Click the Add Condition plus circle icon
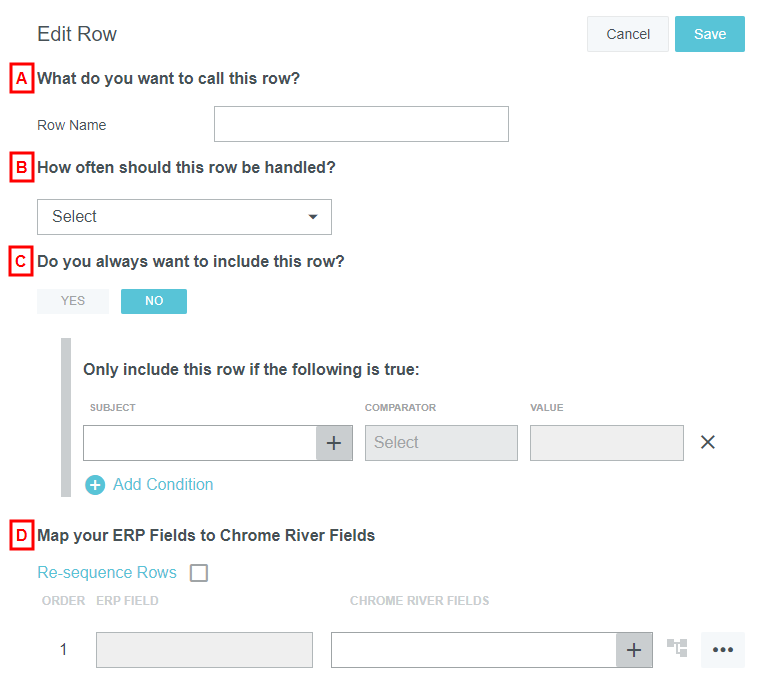Viewport: 761px width, 688px height. pyautogui.click(x=96, y=485)
